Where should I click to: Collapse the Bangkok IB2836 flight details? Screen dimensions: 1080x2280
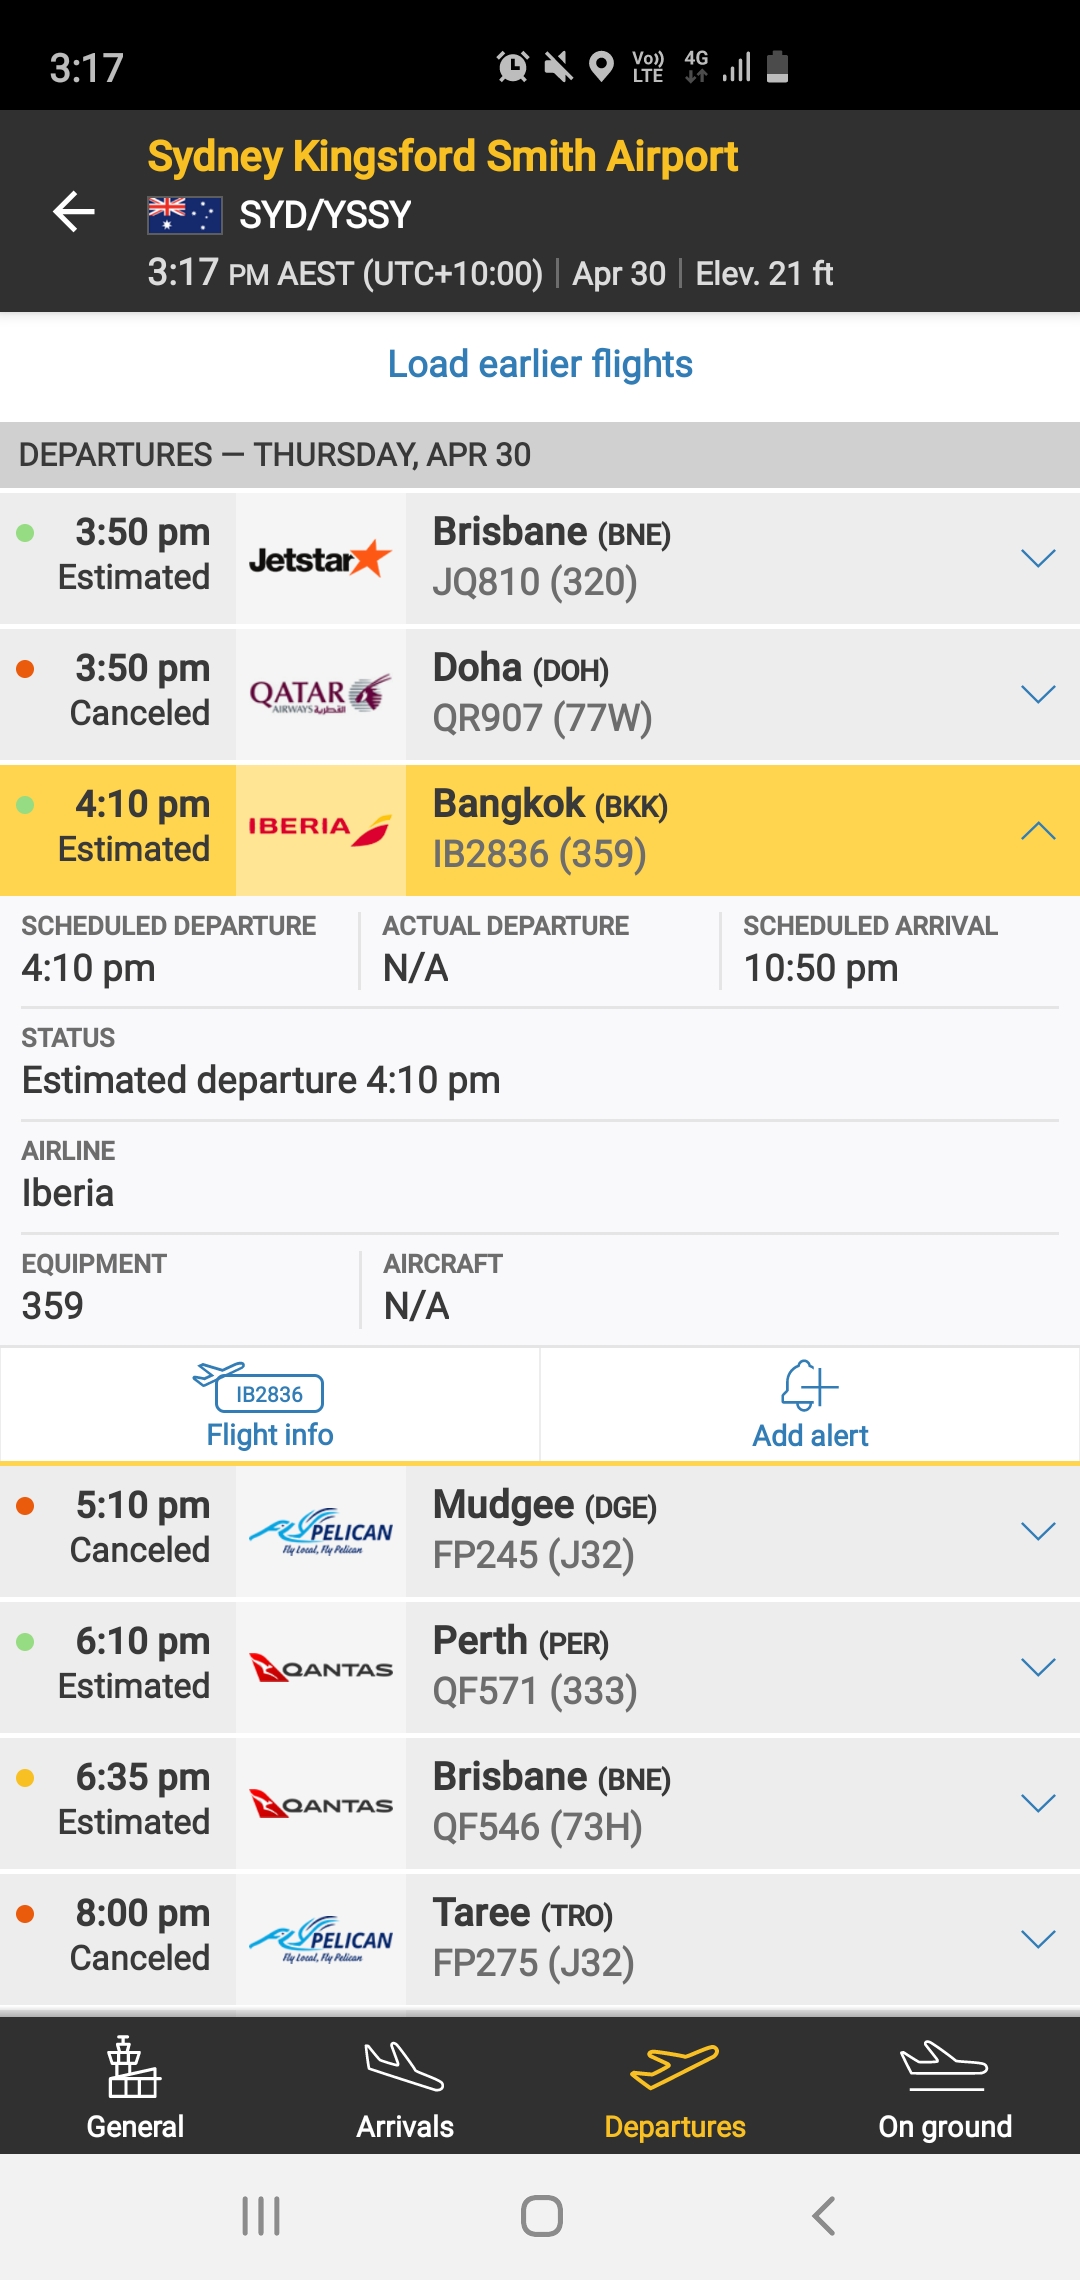point(1038,830)
